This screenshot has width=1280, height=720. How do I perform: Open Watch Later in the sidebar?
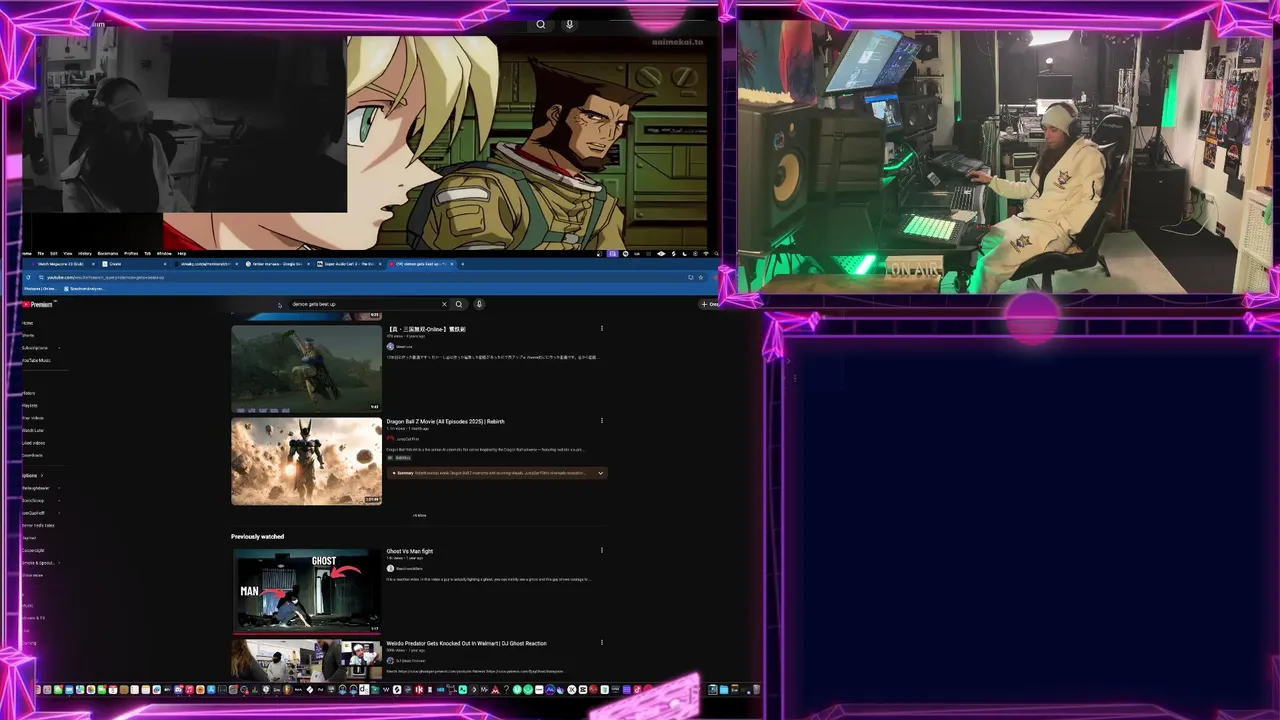[x=33, y=430]
